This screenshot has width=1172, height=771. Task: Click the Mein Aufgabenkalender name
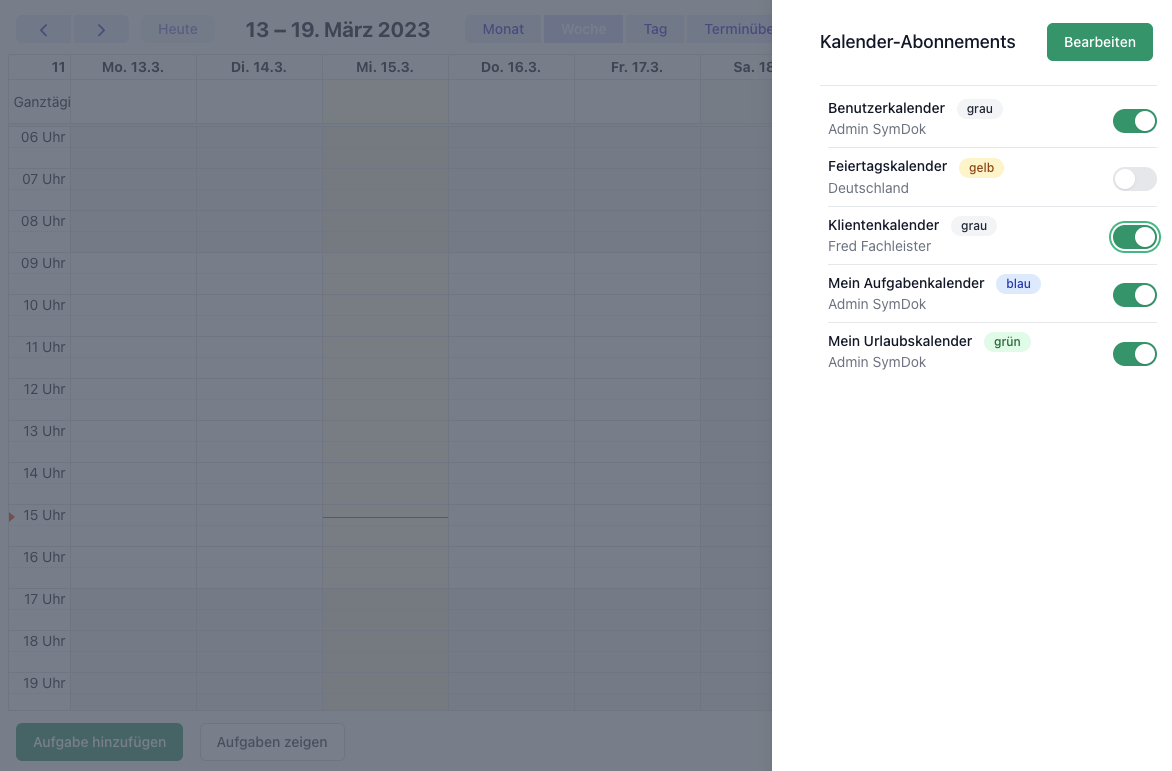click(x=906, y=283)
